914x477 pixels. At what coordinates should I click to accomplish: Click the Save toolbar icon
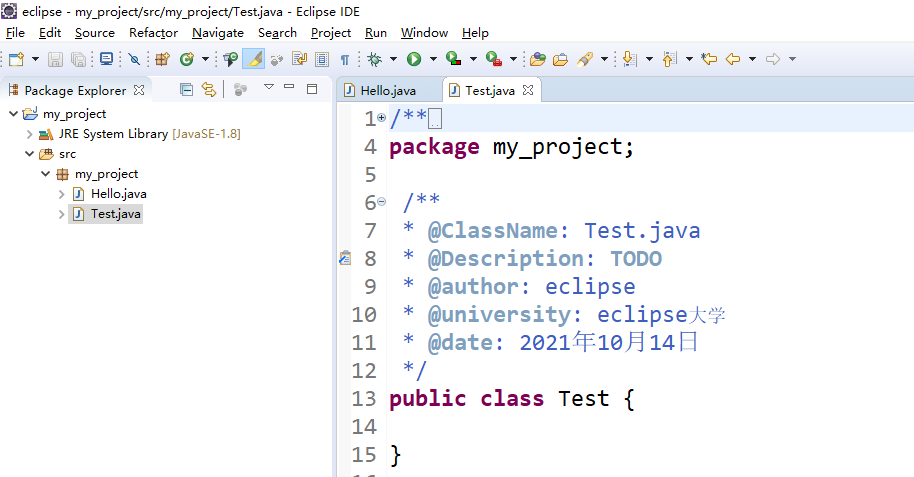[x=55, y=59]
